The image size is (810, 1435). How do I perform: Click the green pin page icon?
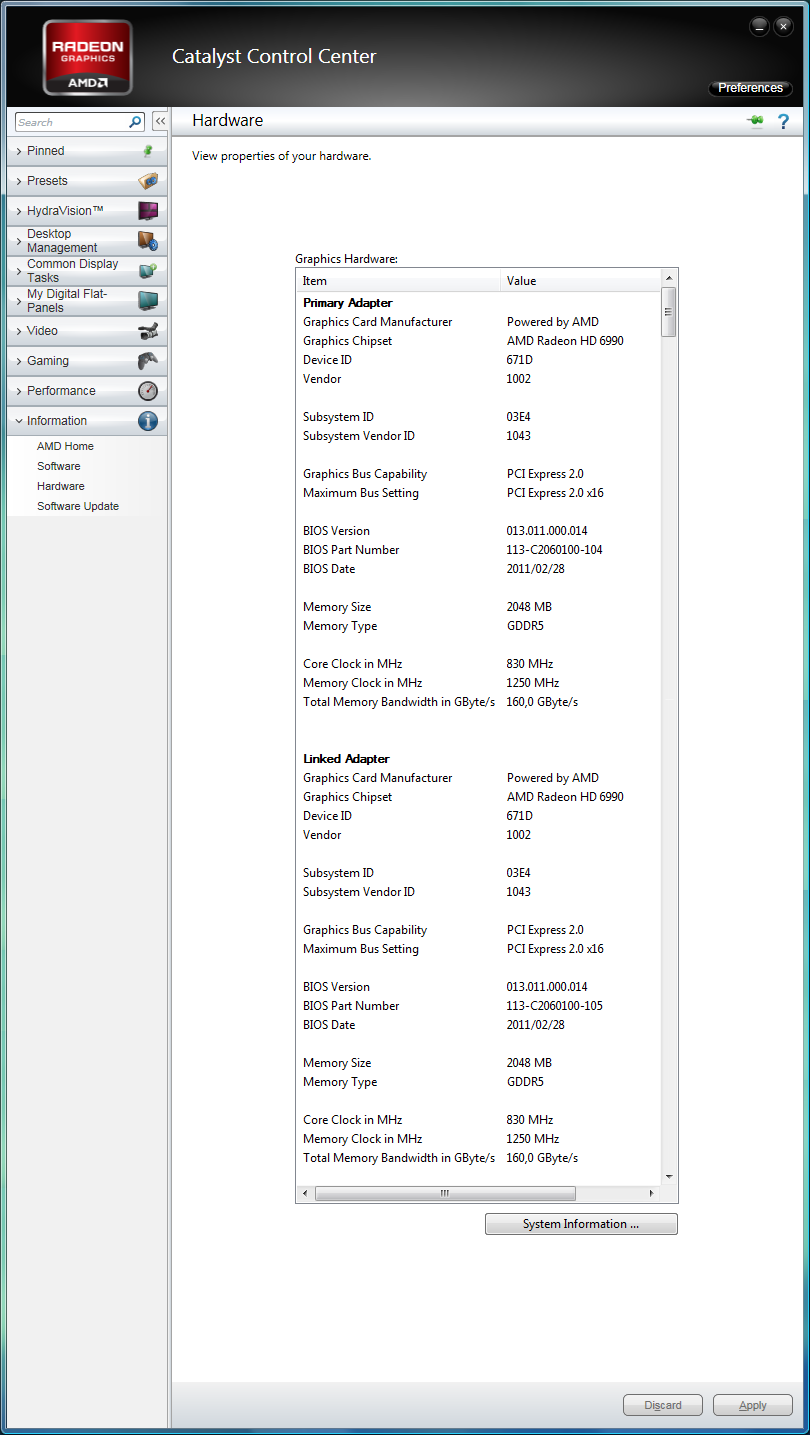tap(755, 121)
